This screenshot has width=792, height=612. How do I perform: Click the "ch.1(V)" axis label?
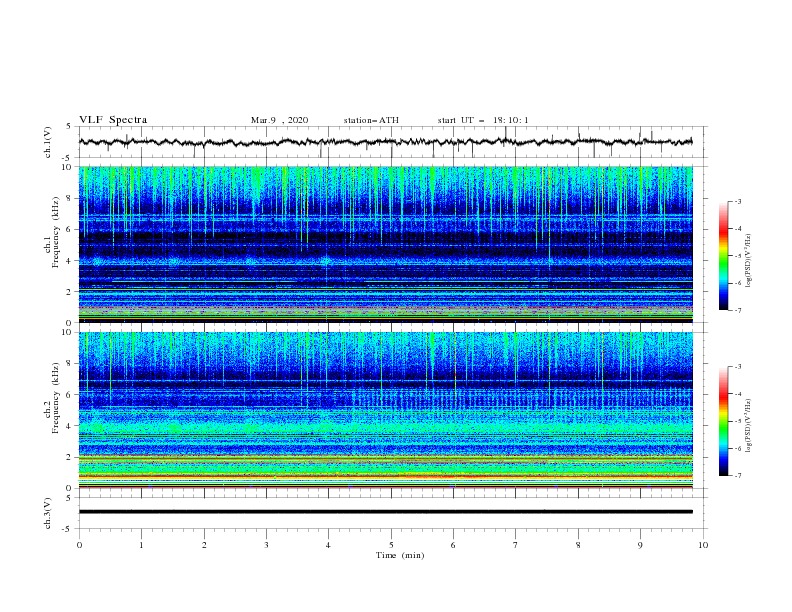click(48, 142)
